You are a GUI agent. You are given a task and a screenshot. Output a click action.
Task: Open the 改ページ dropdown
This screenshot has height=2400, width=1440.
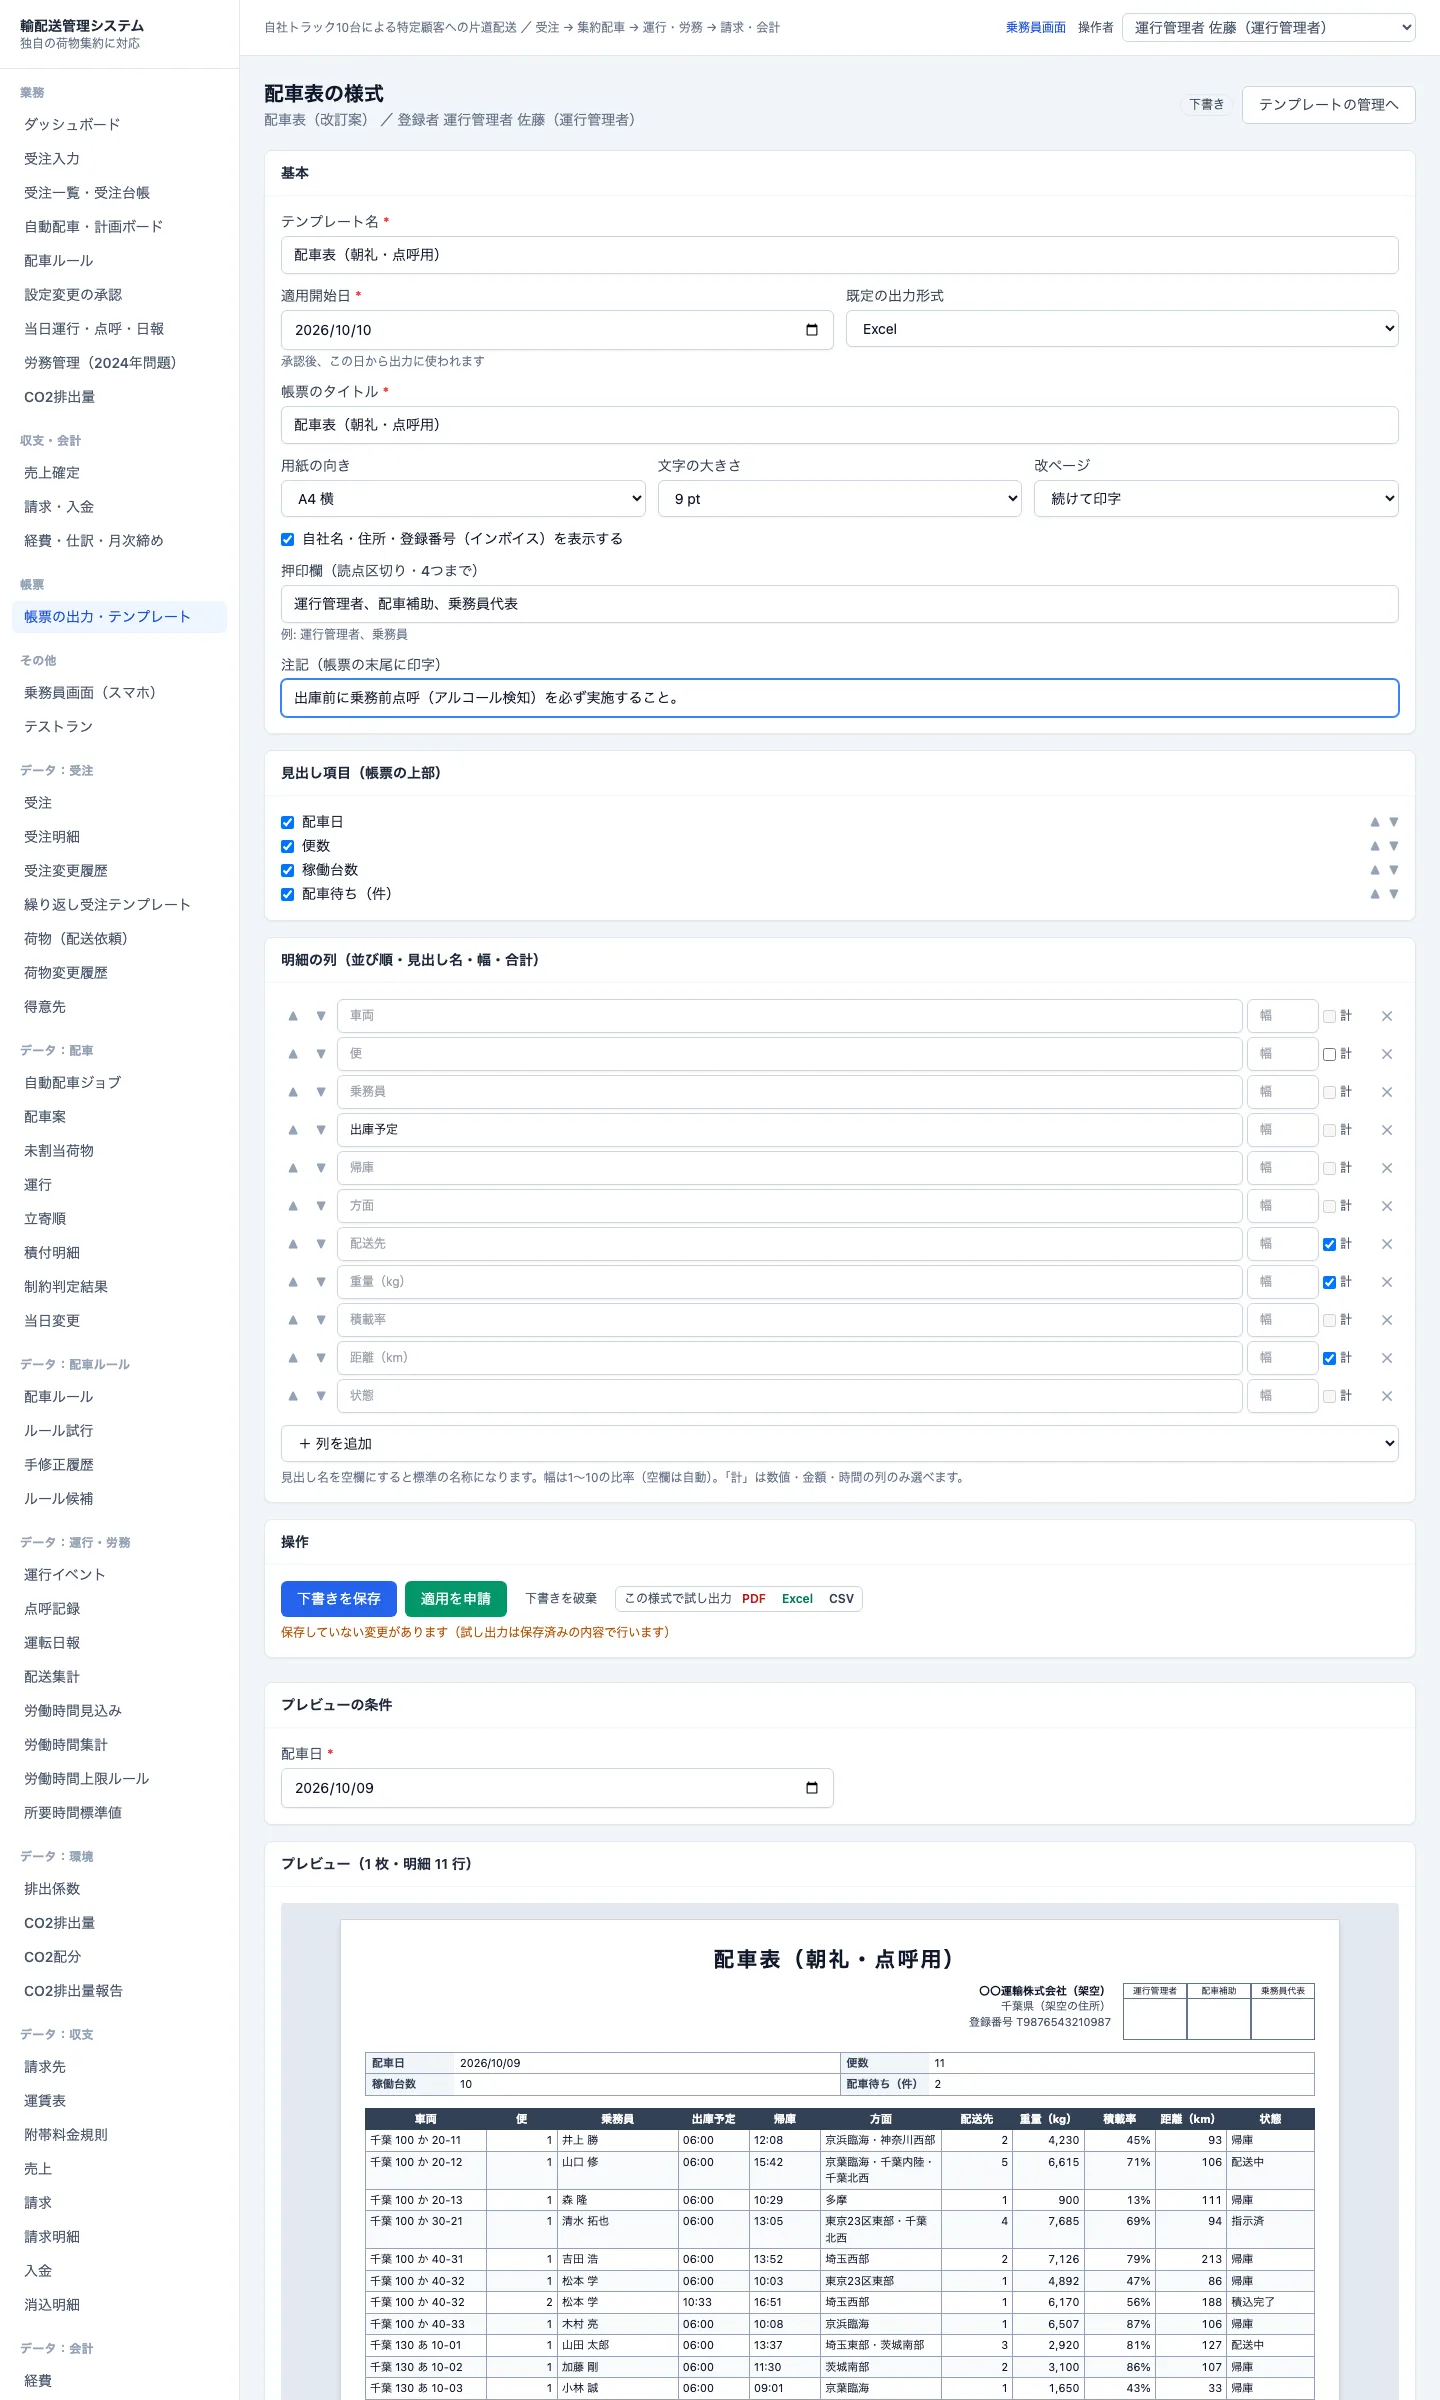(x=1216, y=499)
